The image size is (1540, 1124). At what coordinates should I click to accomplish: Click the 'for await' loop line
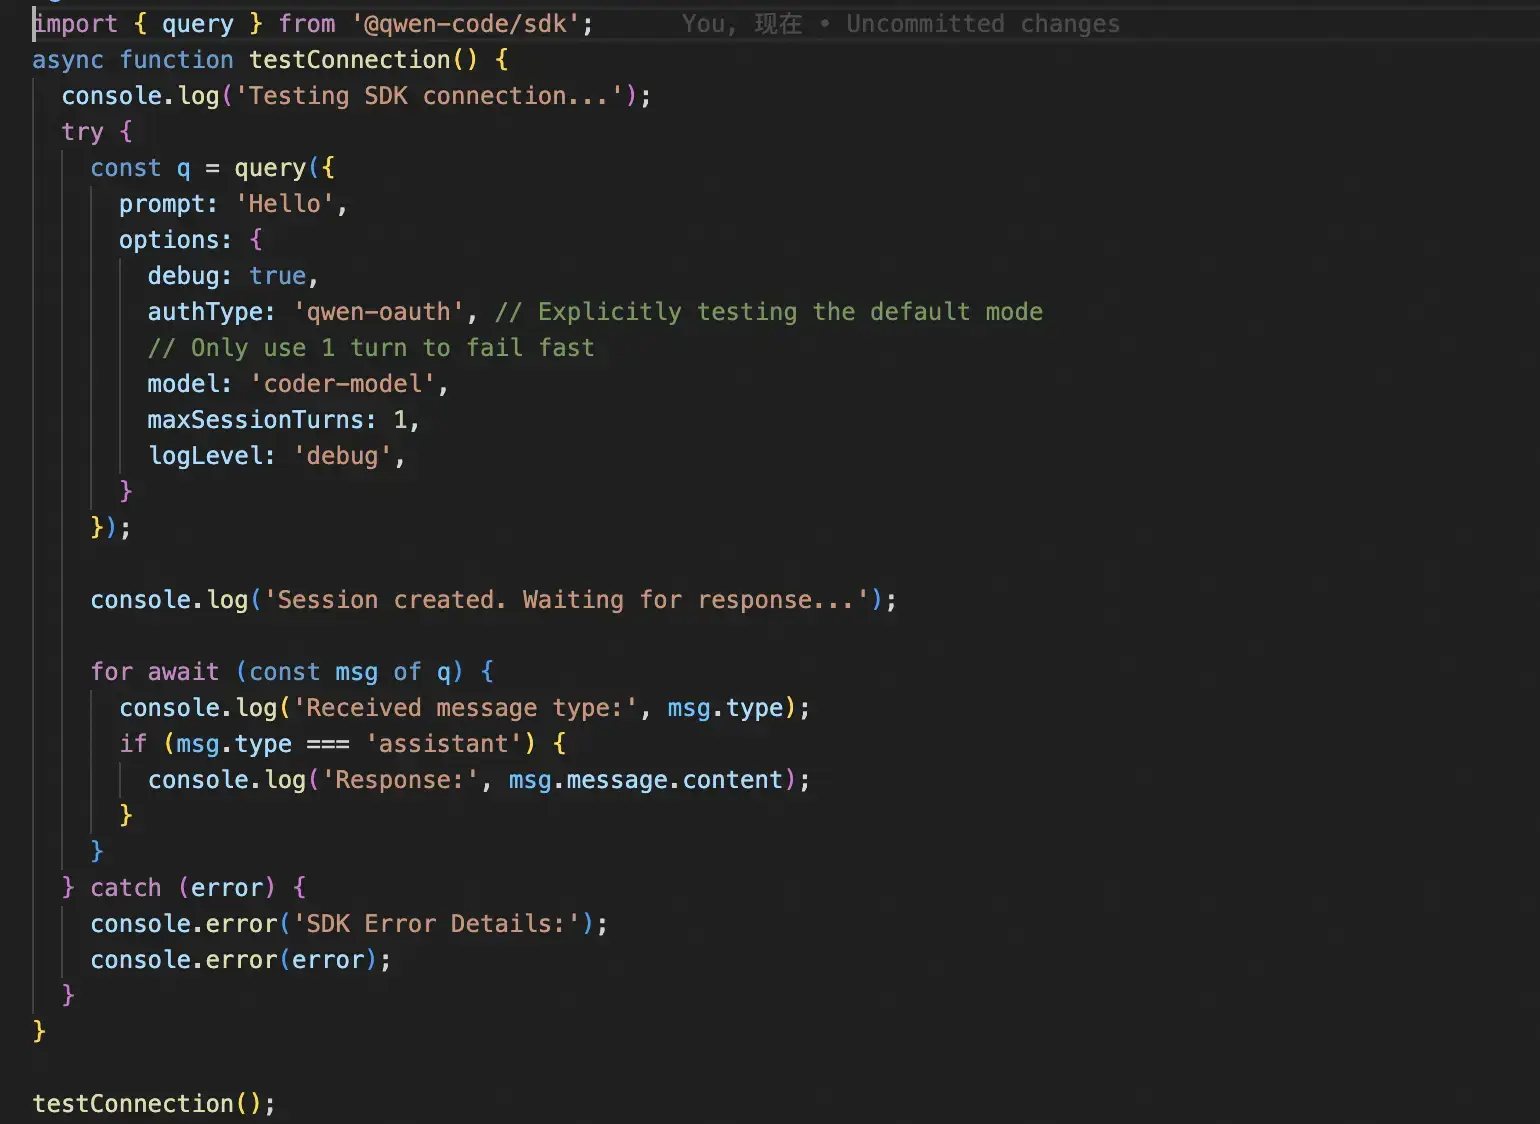pyautogui.click(x=292, y=672)
